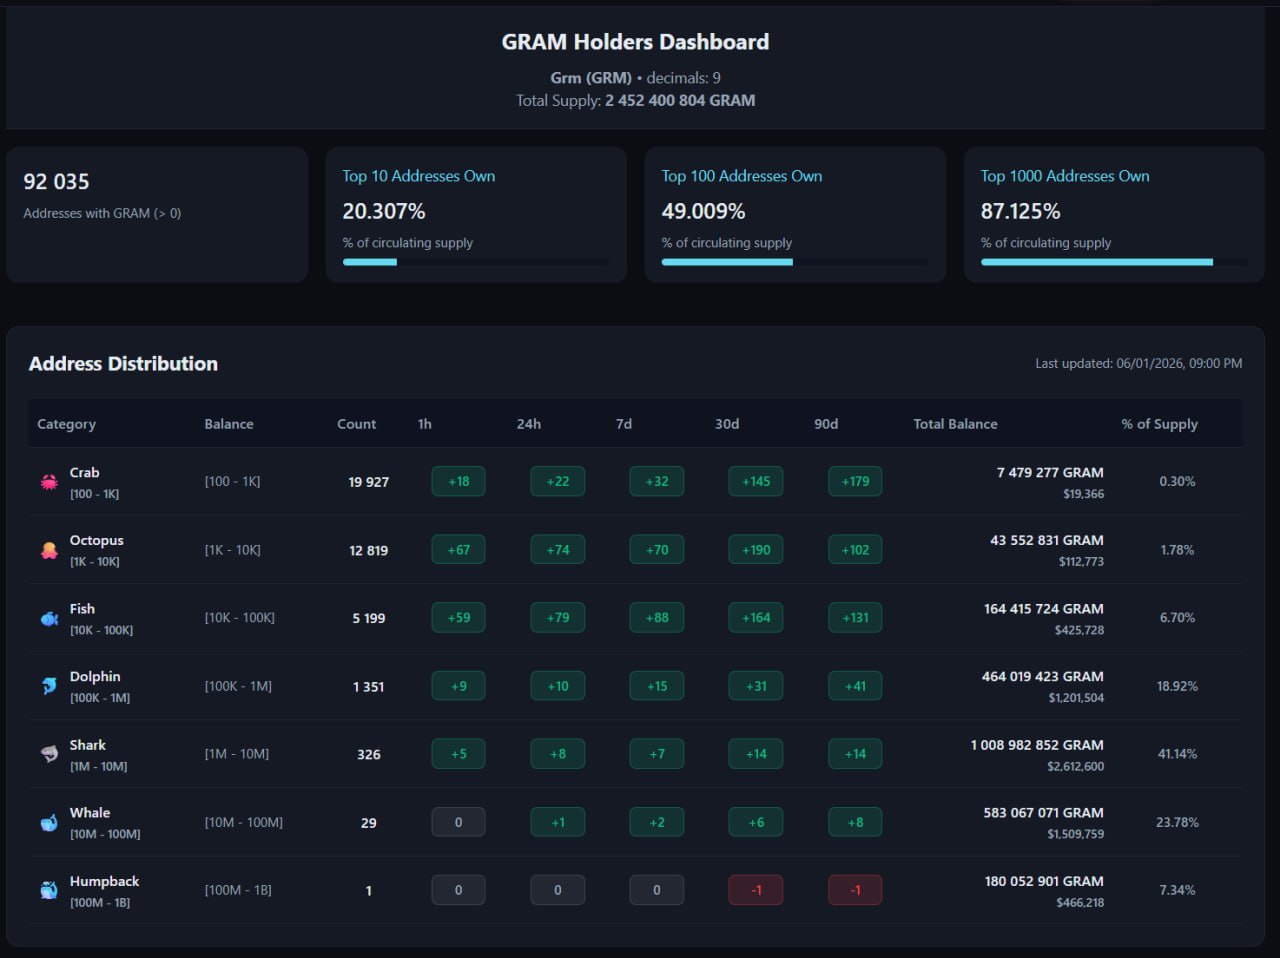1280x958 pixels.
Task: Click the Dolphin count 1 351
Action: pyautogui.click(x=368, y=686)
